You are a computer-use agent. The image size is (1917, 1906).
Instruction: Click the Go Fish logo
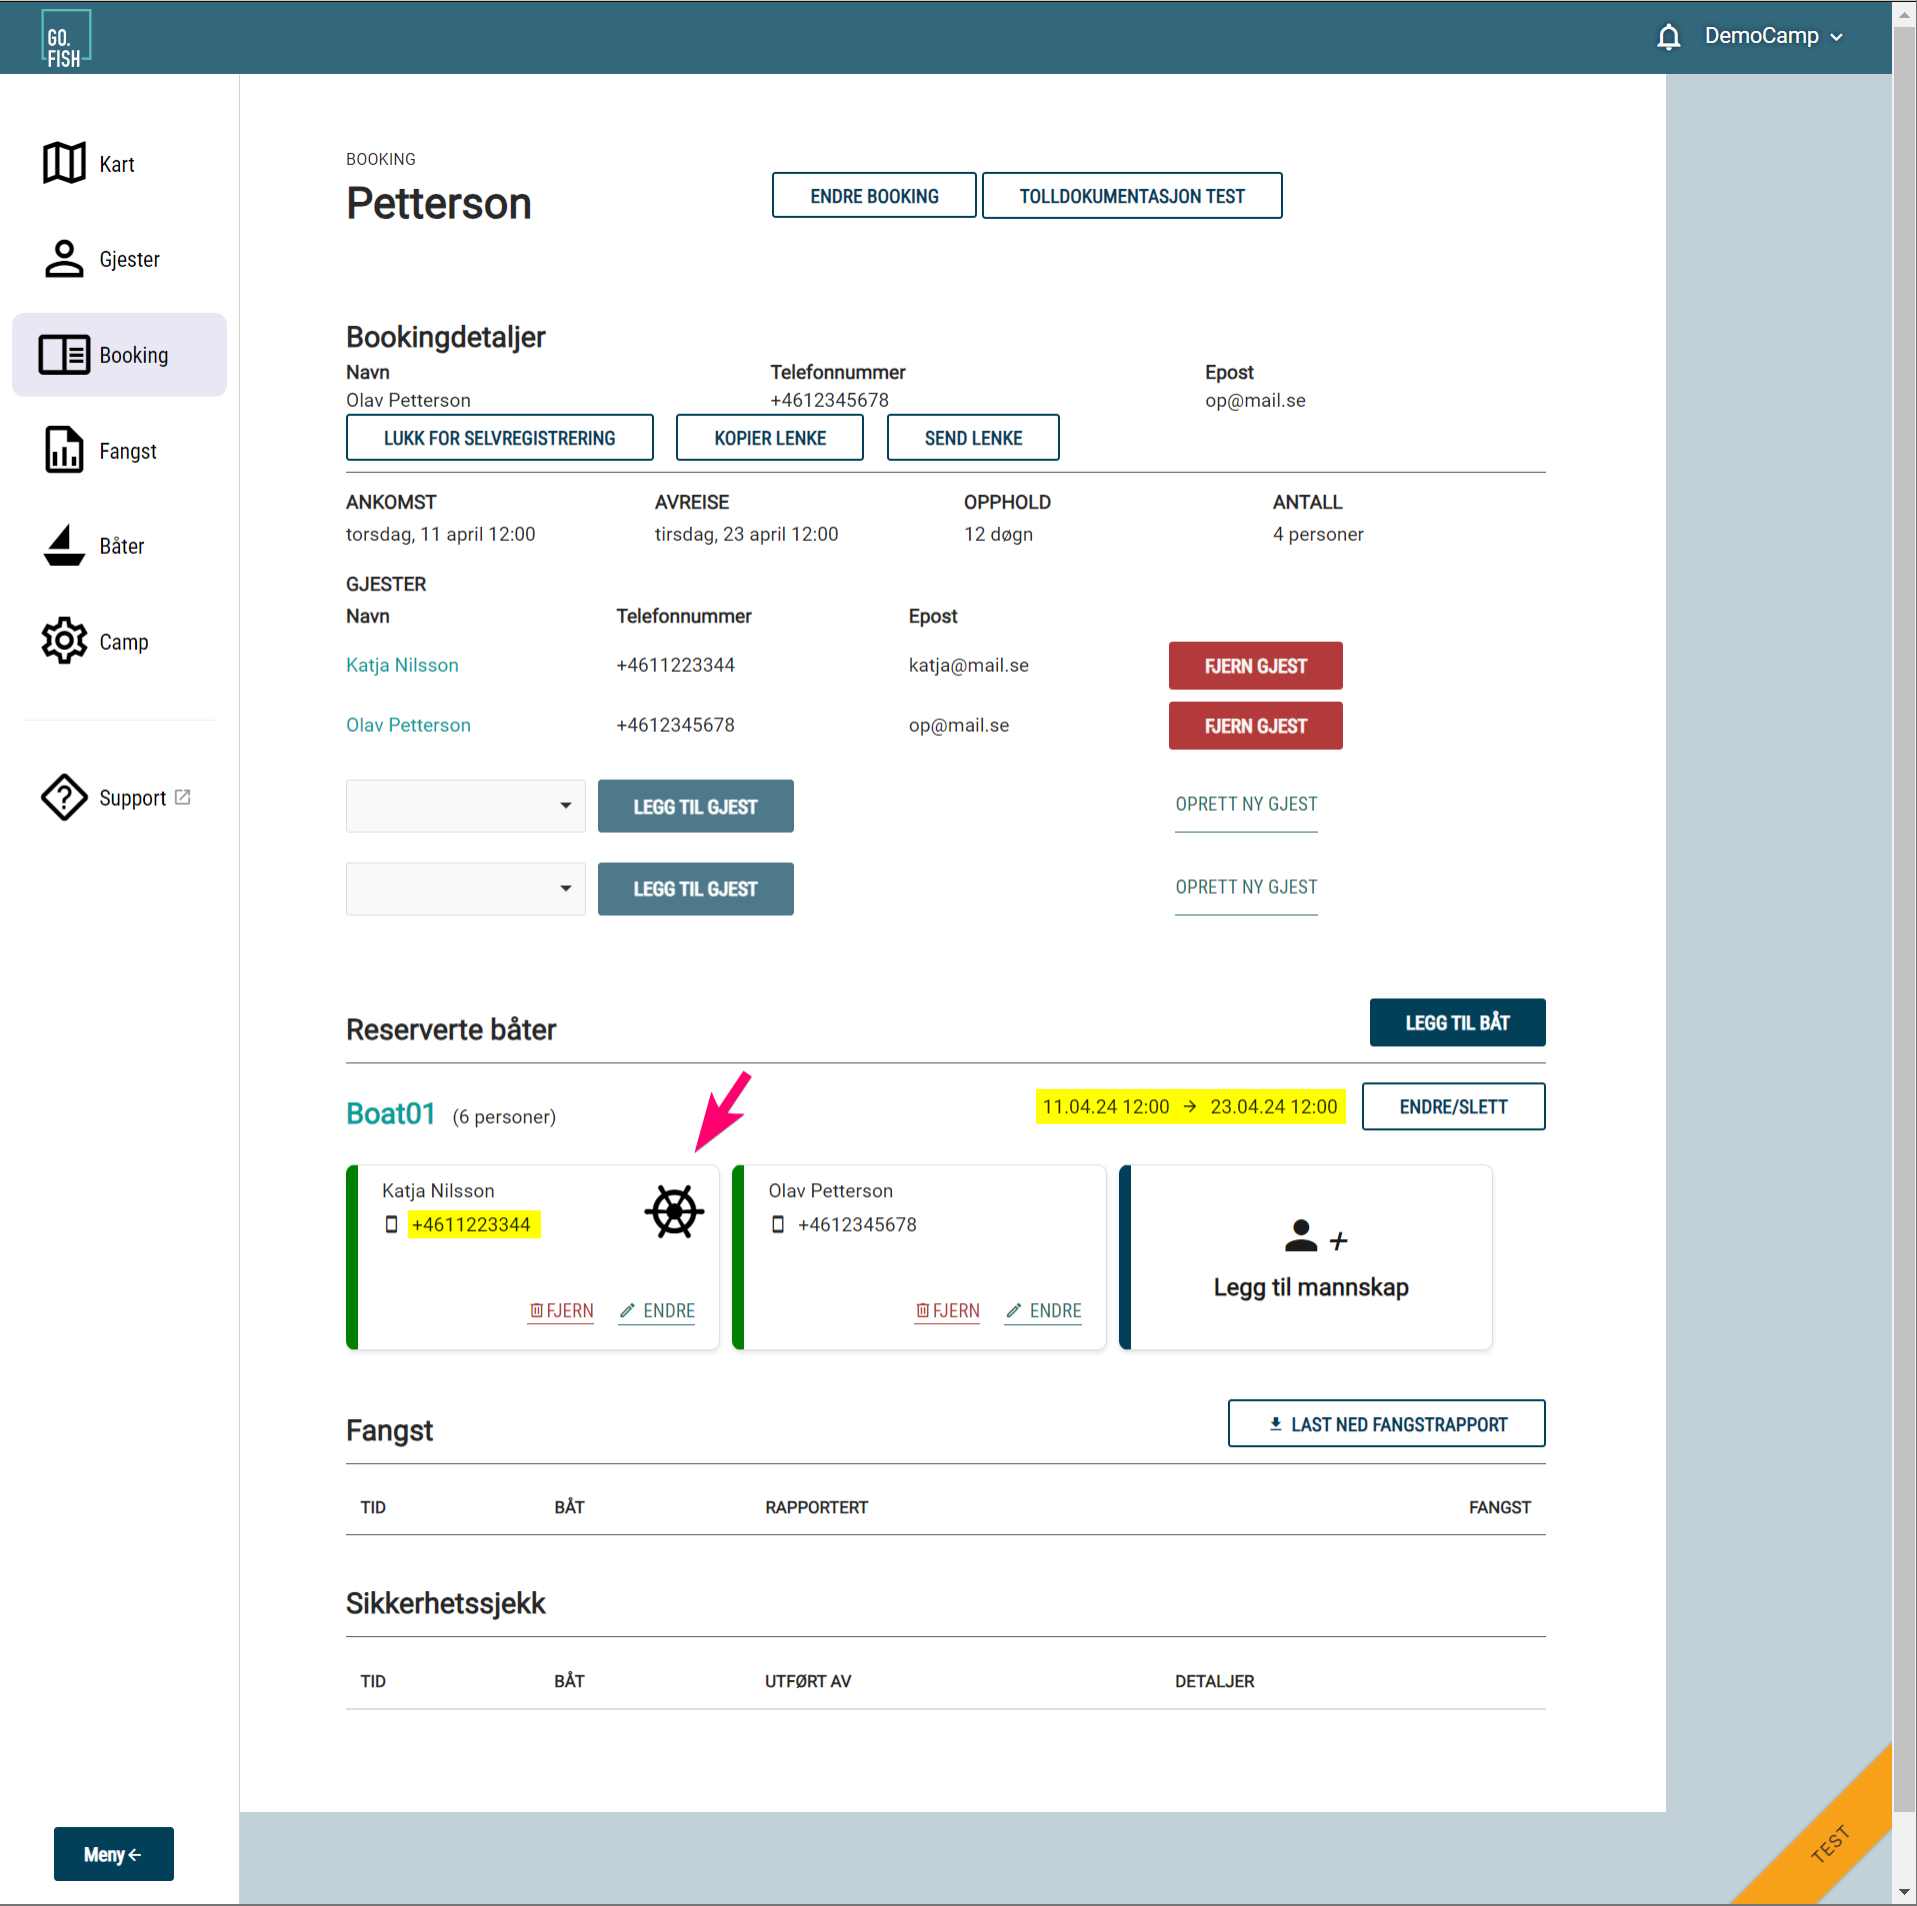pos(66,39)
